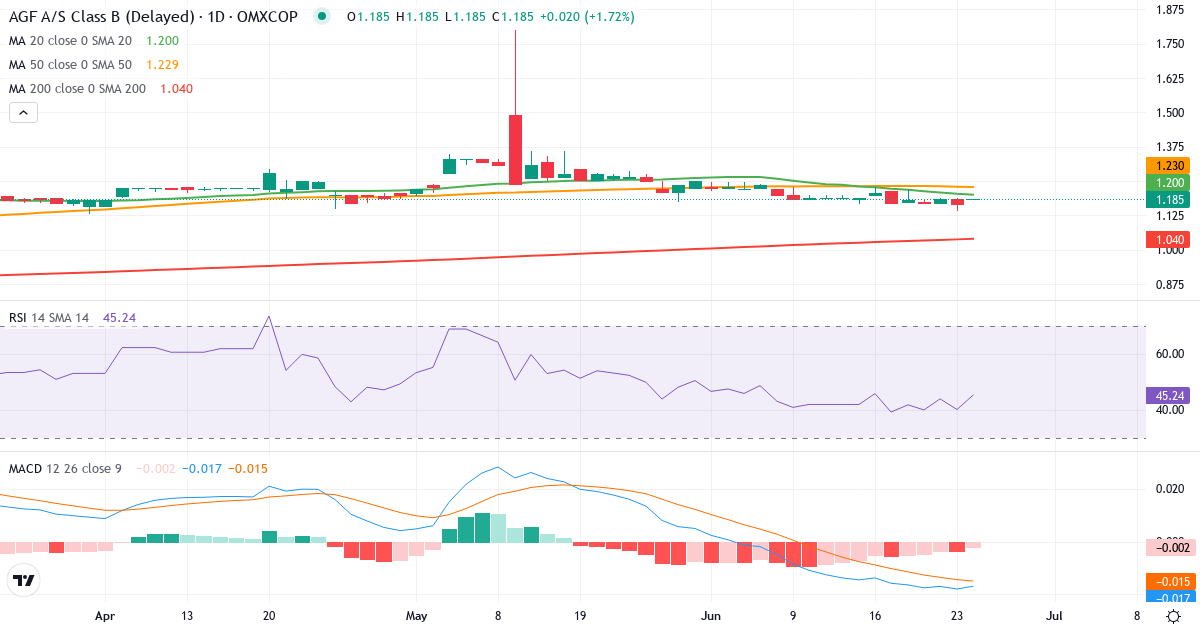
Task: Click the MACD 0.020 scale value
Action: pos(1171,488)
